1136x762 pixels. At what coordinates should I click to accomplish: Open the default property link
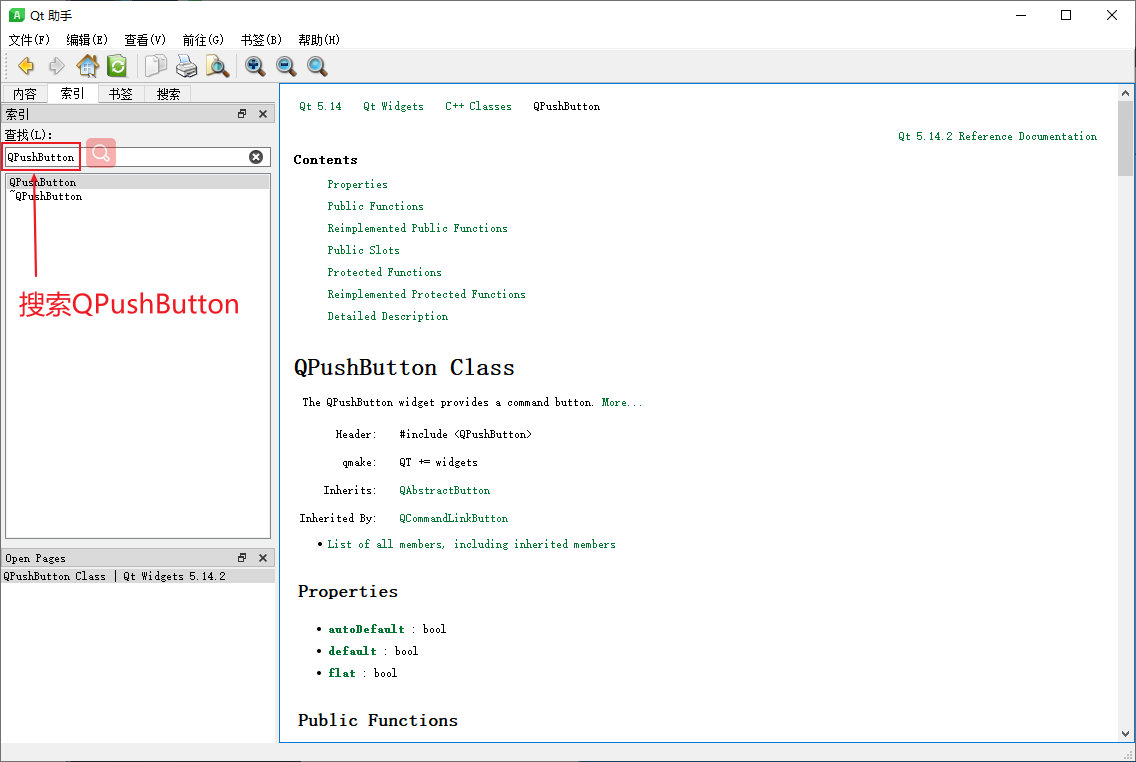pyautogui.click(x=352, y=651)
